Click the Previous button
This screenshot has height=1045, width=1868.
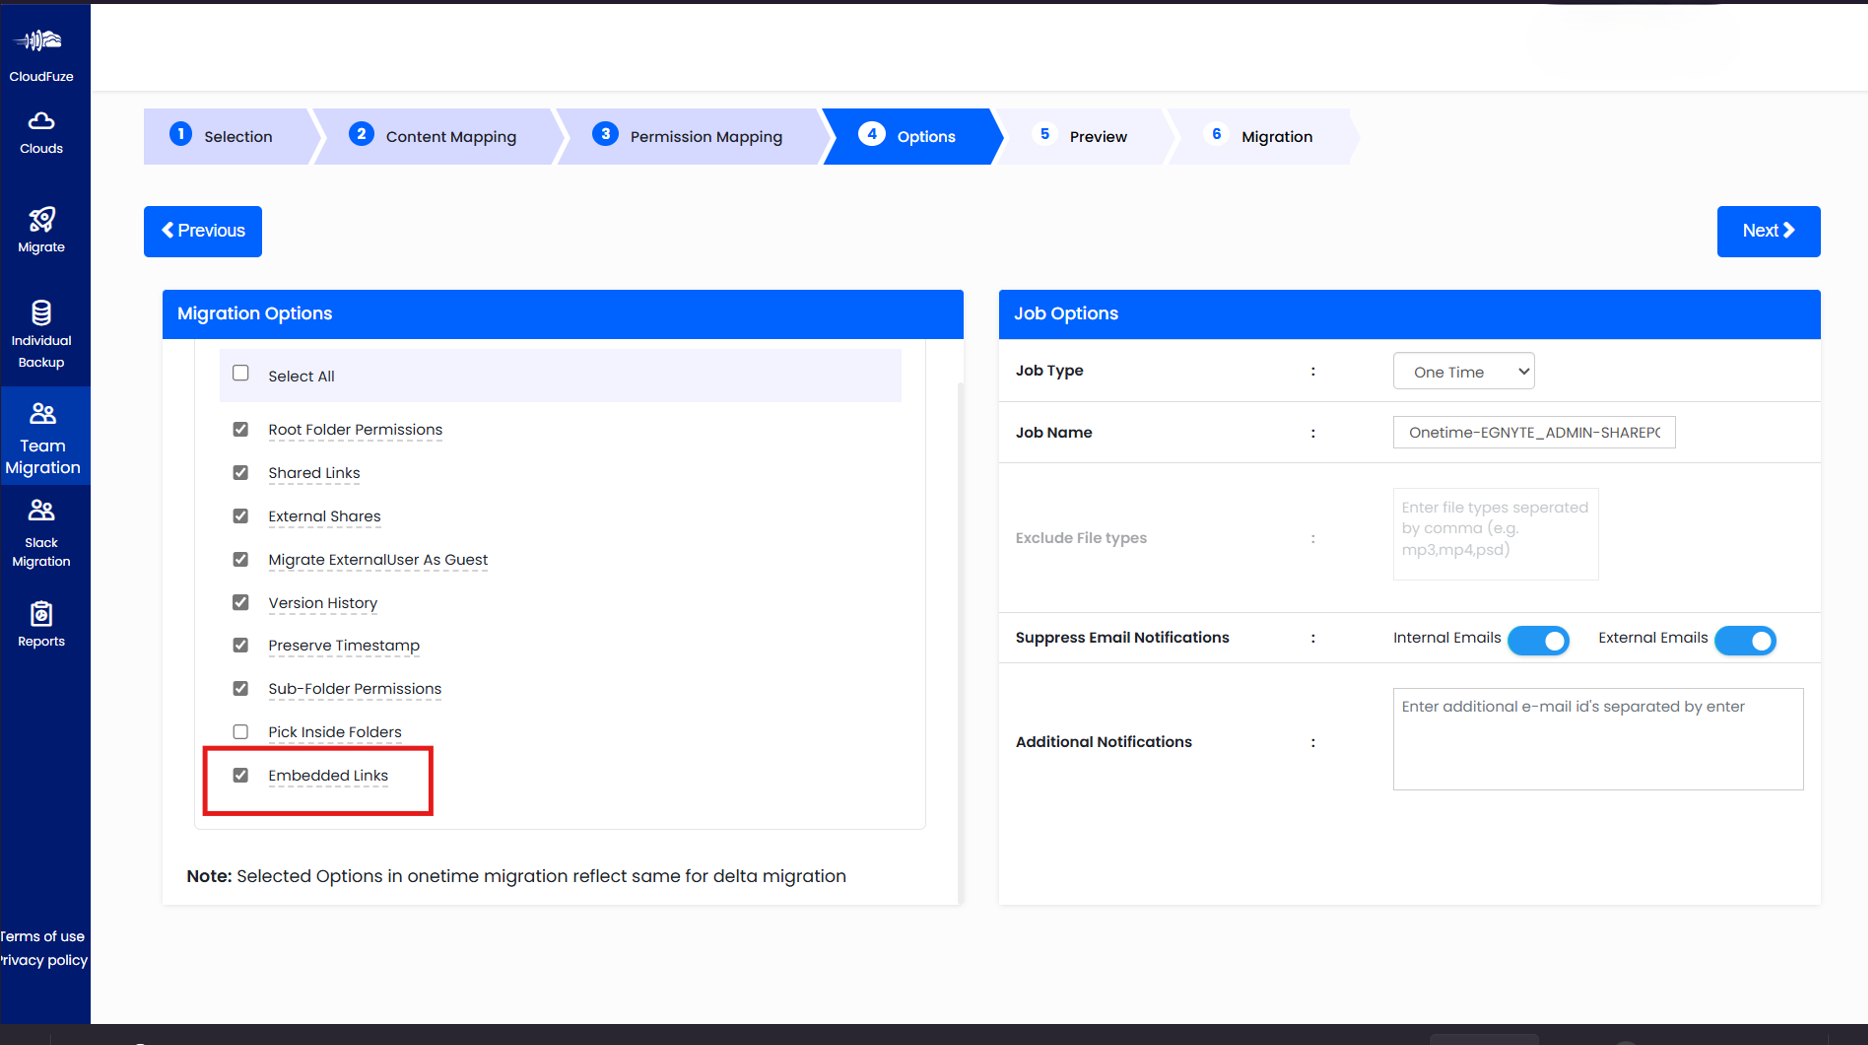tap(202, 231)
